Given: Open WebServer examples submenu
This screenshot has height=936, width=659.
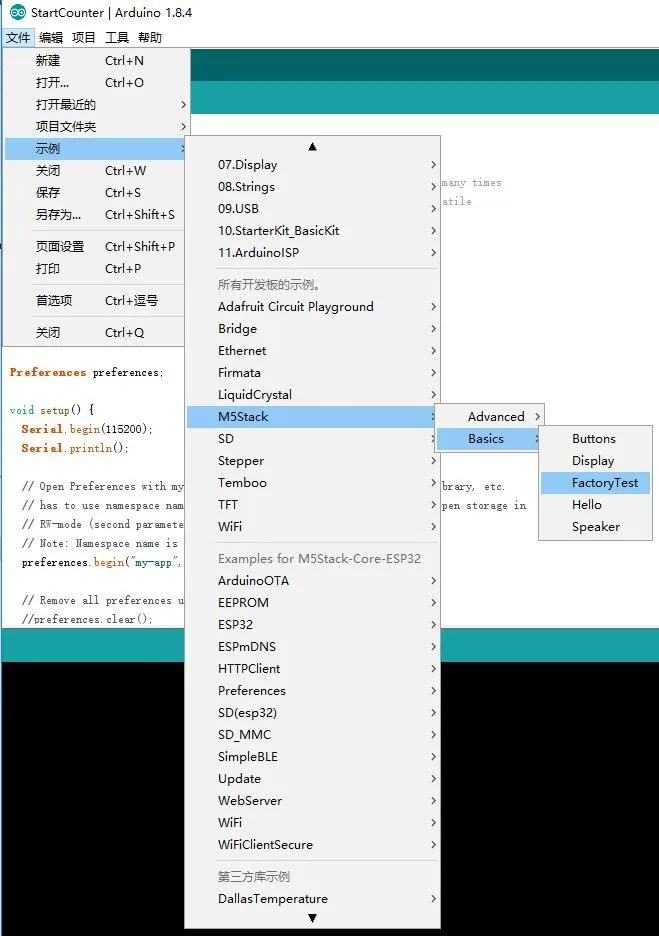Looking at the screenshot, I should pos(312,800).
